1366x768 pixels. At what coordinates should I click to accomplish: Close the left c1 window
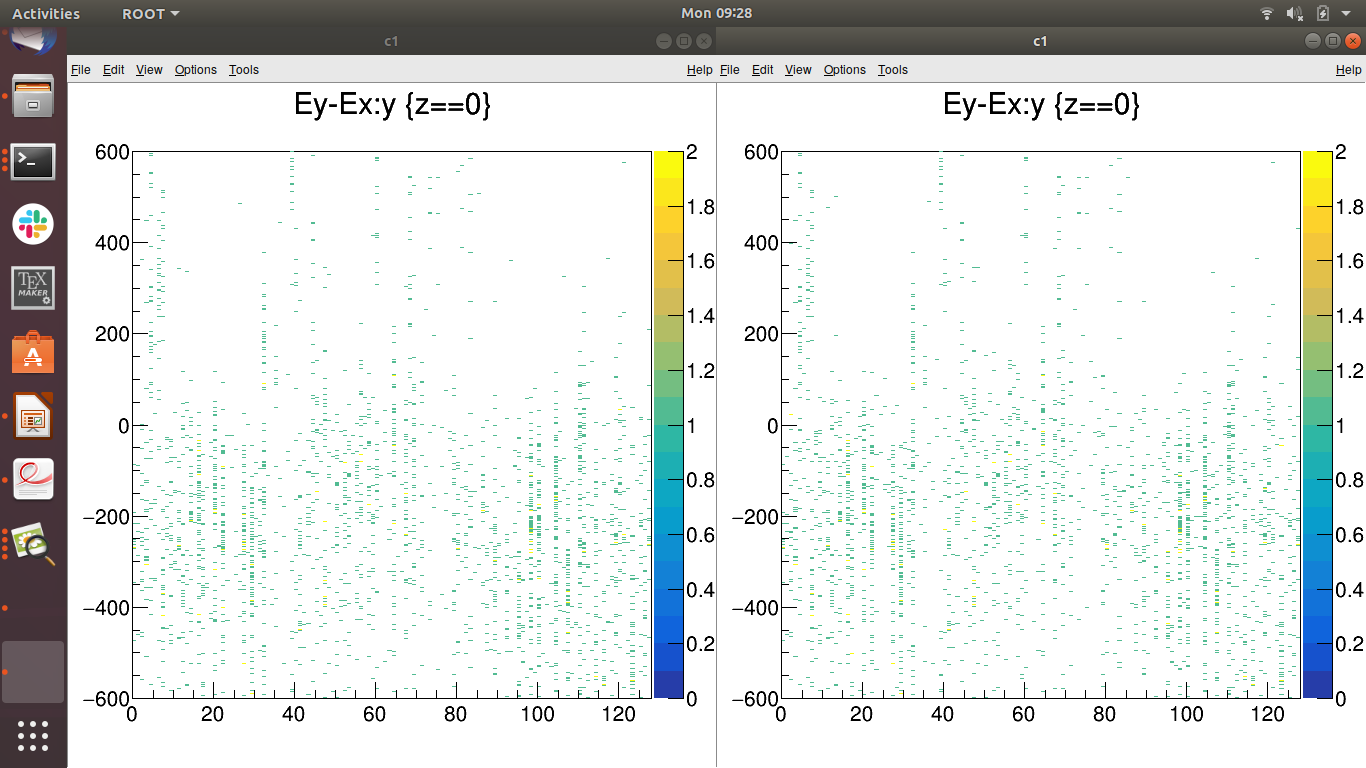[704, 41]
